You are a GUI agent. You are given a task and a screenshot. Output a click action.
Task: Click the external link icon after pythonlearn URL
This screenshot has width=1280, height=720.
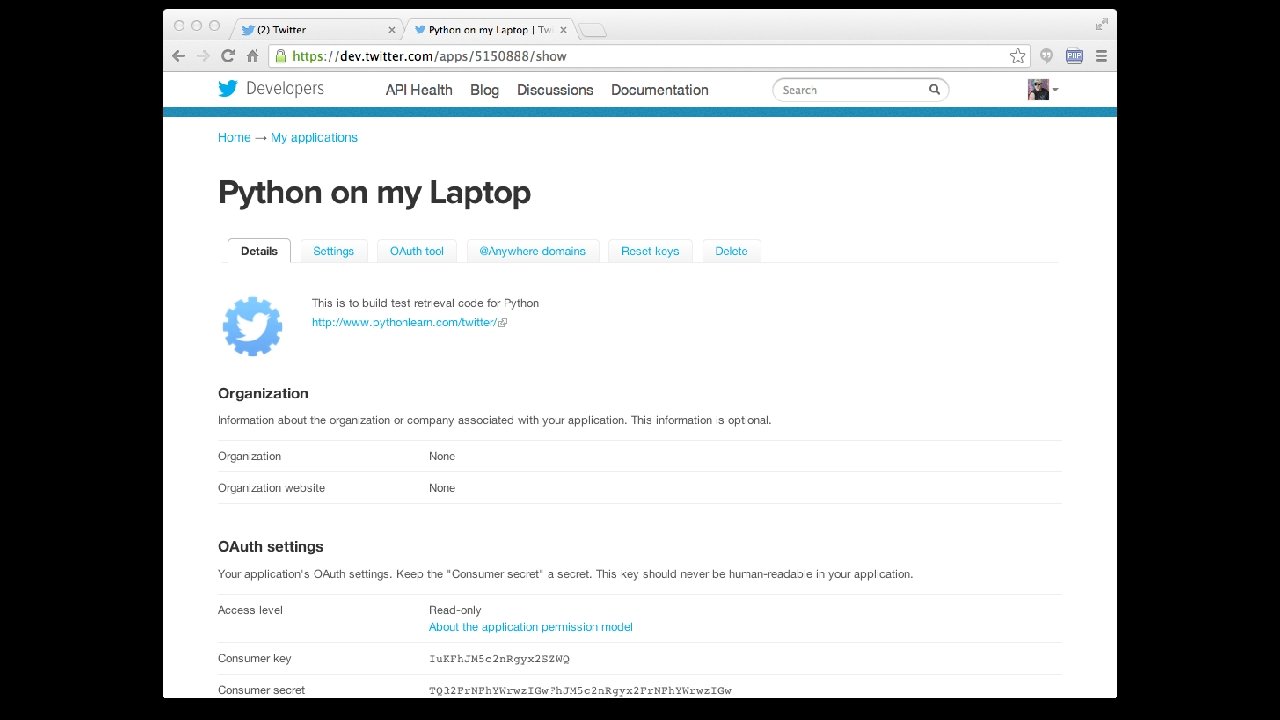click(x=503, y=322)
